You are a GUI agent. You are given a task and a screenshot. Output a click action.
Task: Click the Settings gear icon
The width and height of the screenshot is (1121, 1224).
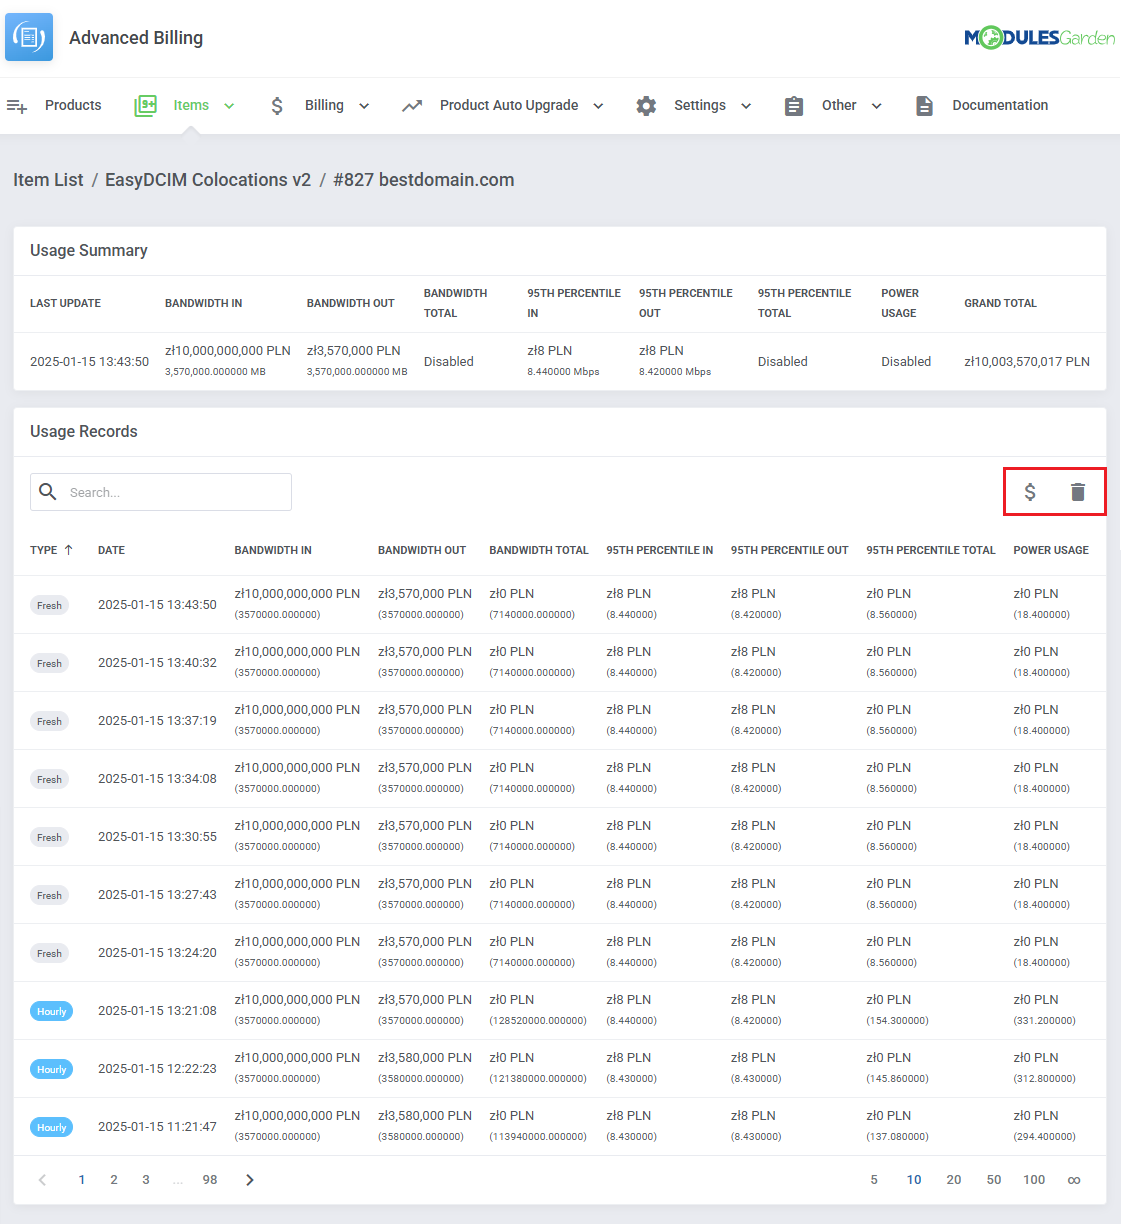pyautogui.click(x=647, y=105)
